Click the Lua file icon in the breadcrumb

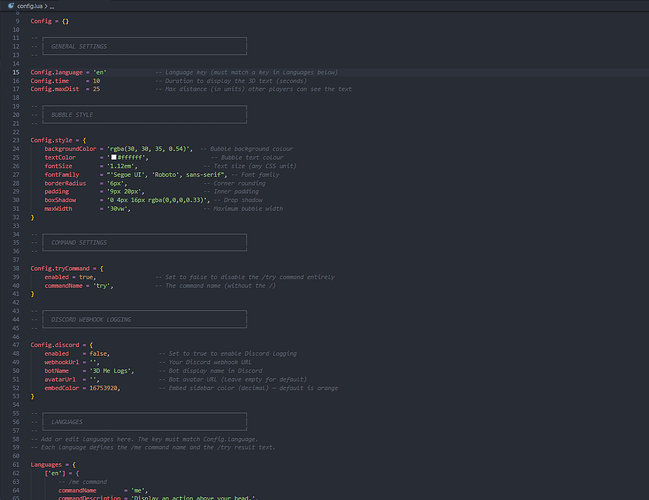(x=11, y=6)
